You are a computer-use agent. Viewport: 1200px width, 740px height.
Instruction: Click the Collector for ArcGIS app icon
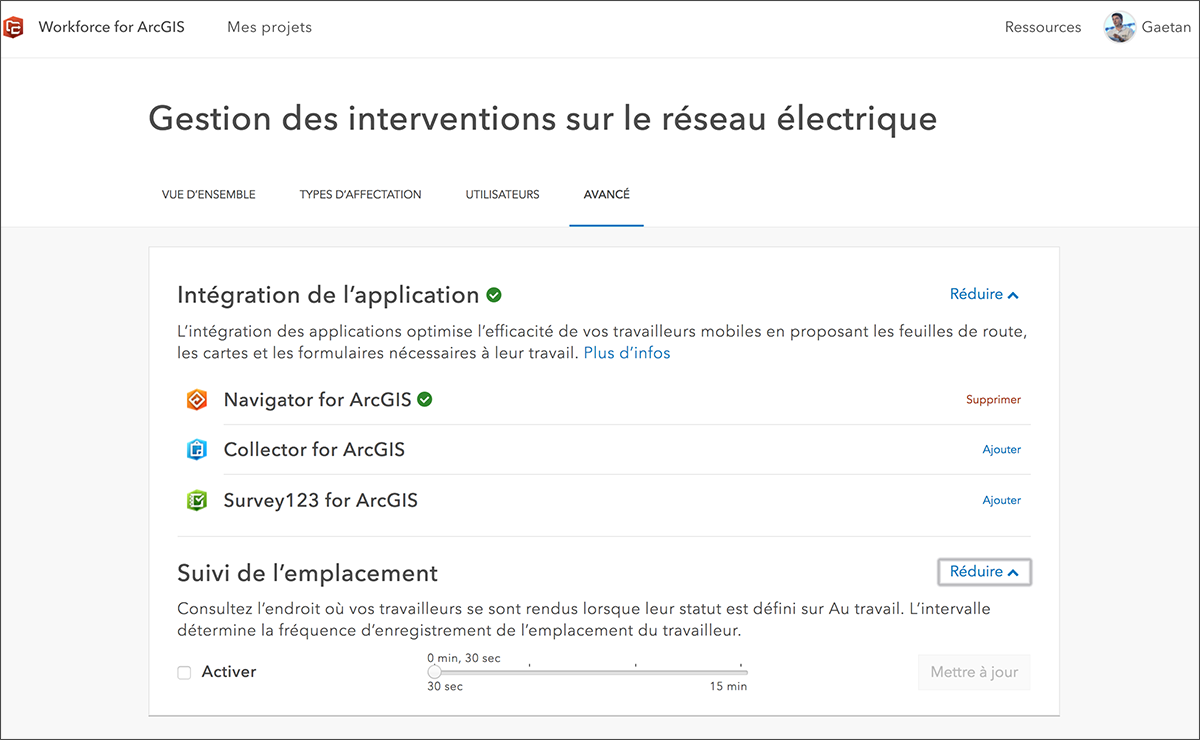pyautogui.click(x=197, y=450)
